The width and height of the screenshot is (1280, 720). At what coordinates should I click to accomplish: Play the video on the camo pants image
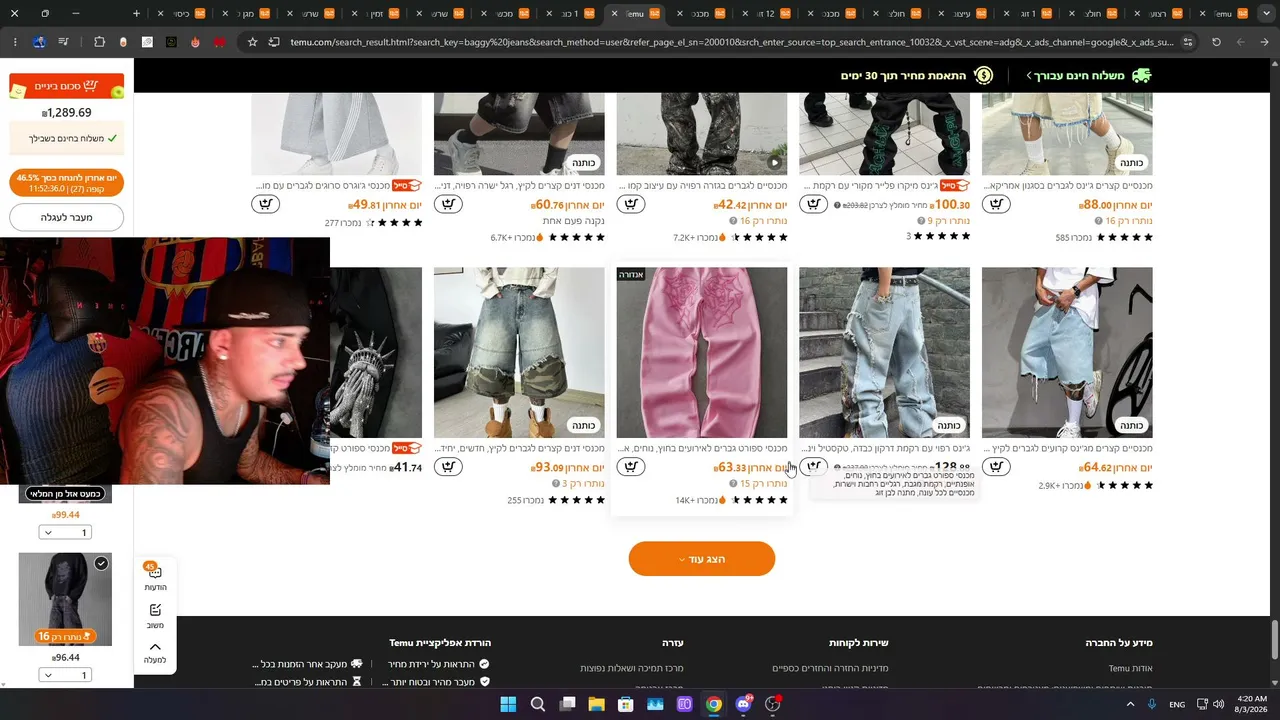tap(774, 162)
